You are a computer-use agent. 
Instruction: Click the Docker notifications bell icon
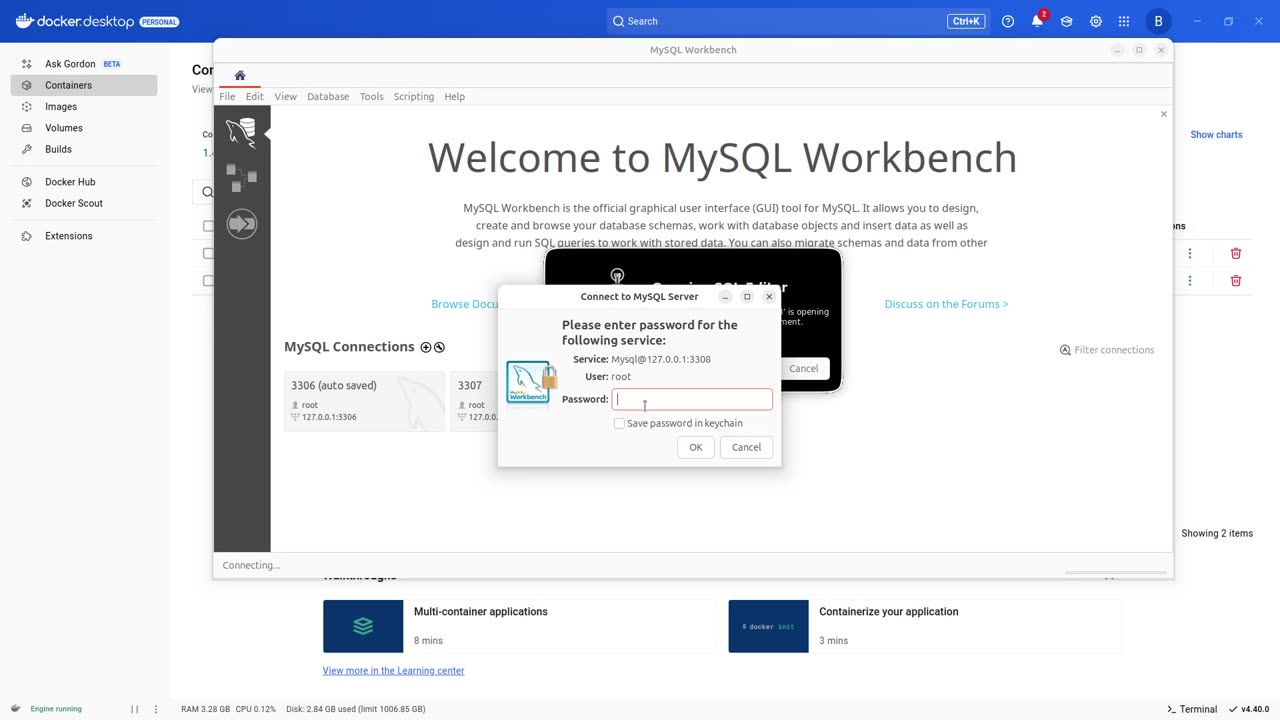tap(1037, 21)
